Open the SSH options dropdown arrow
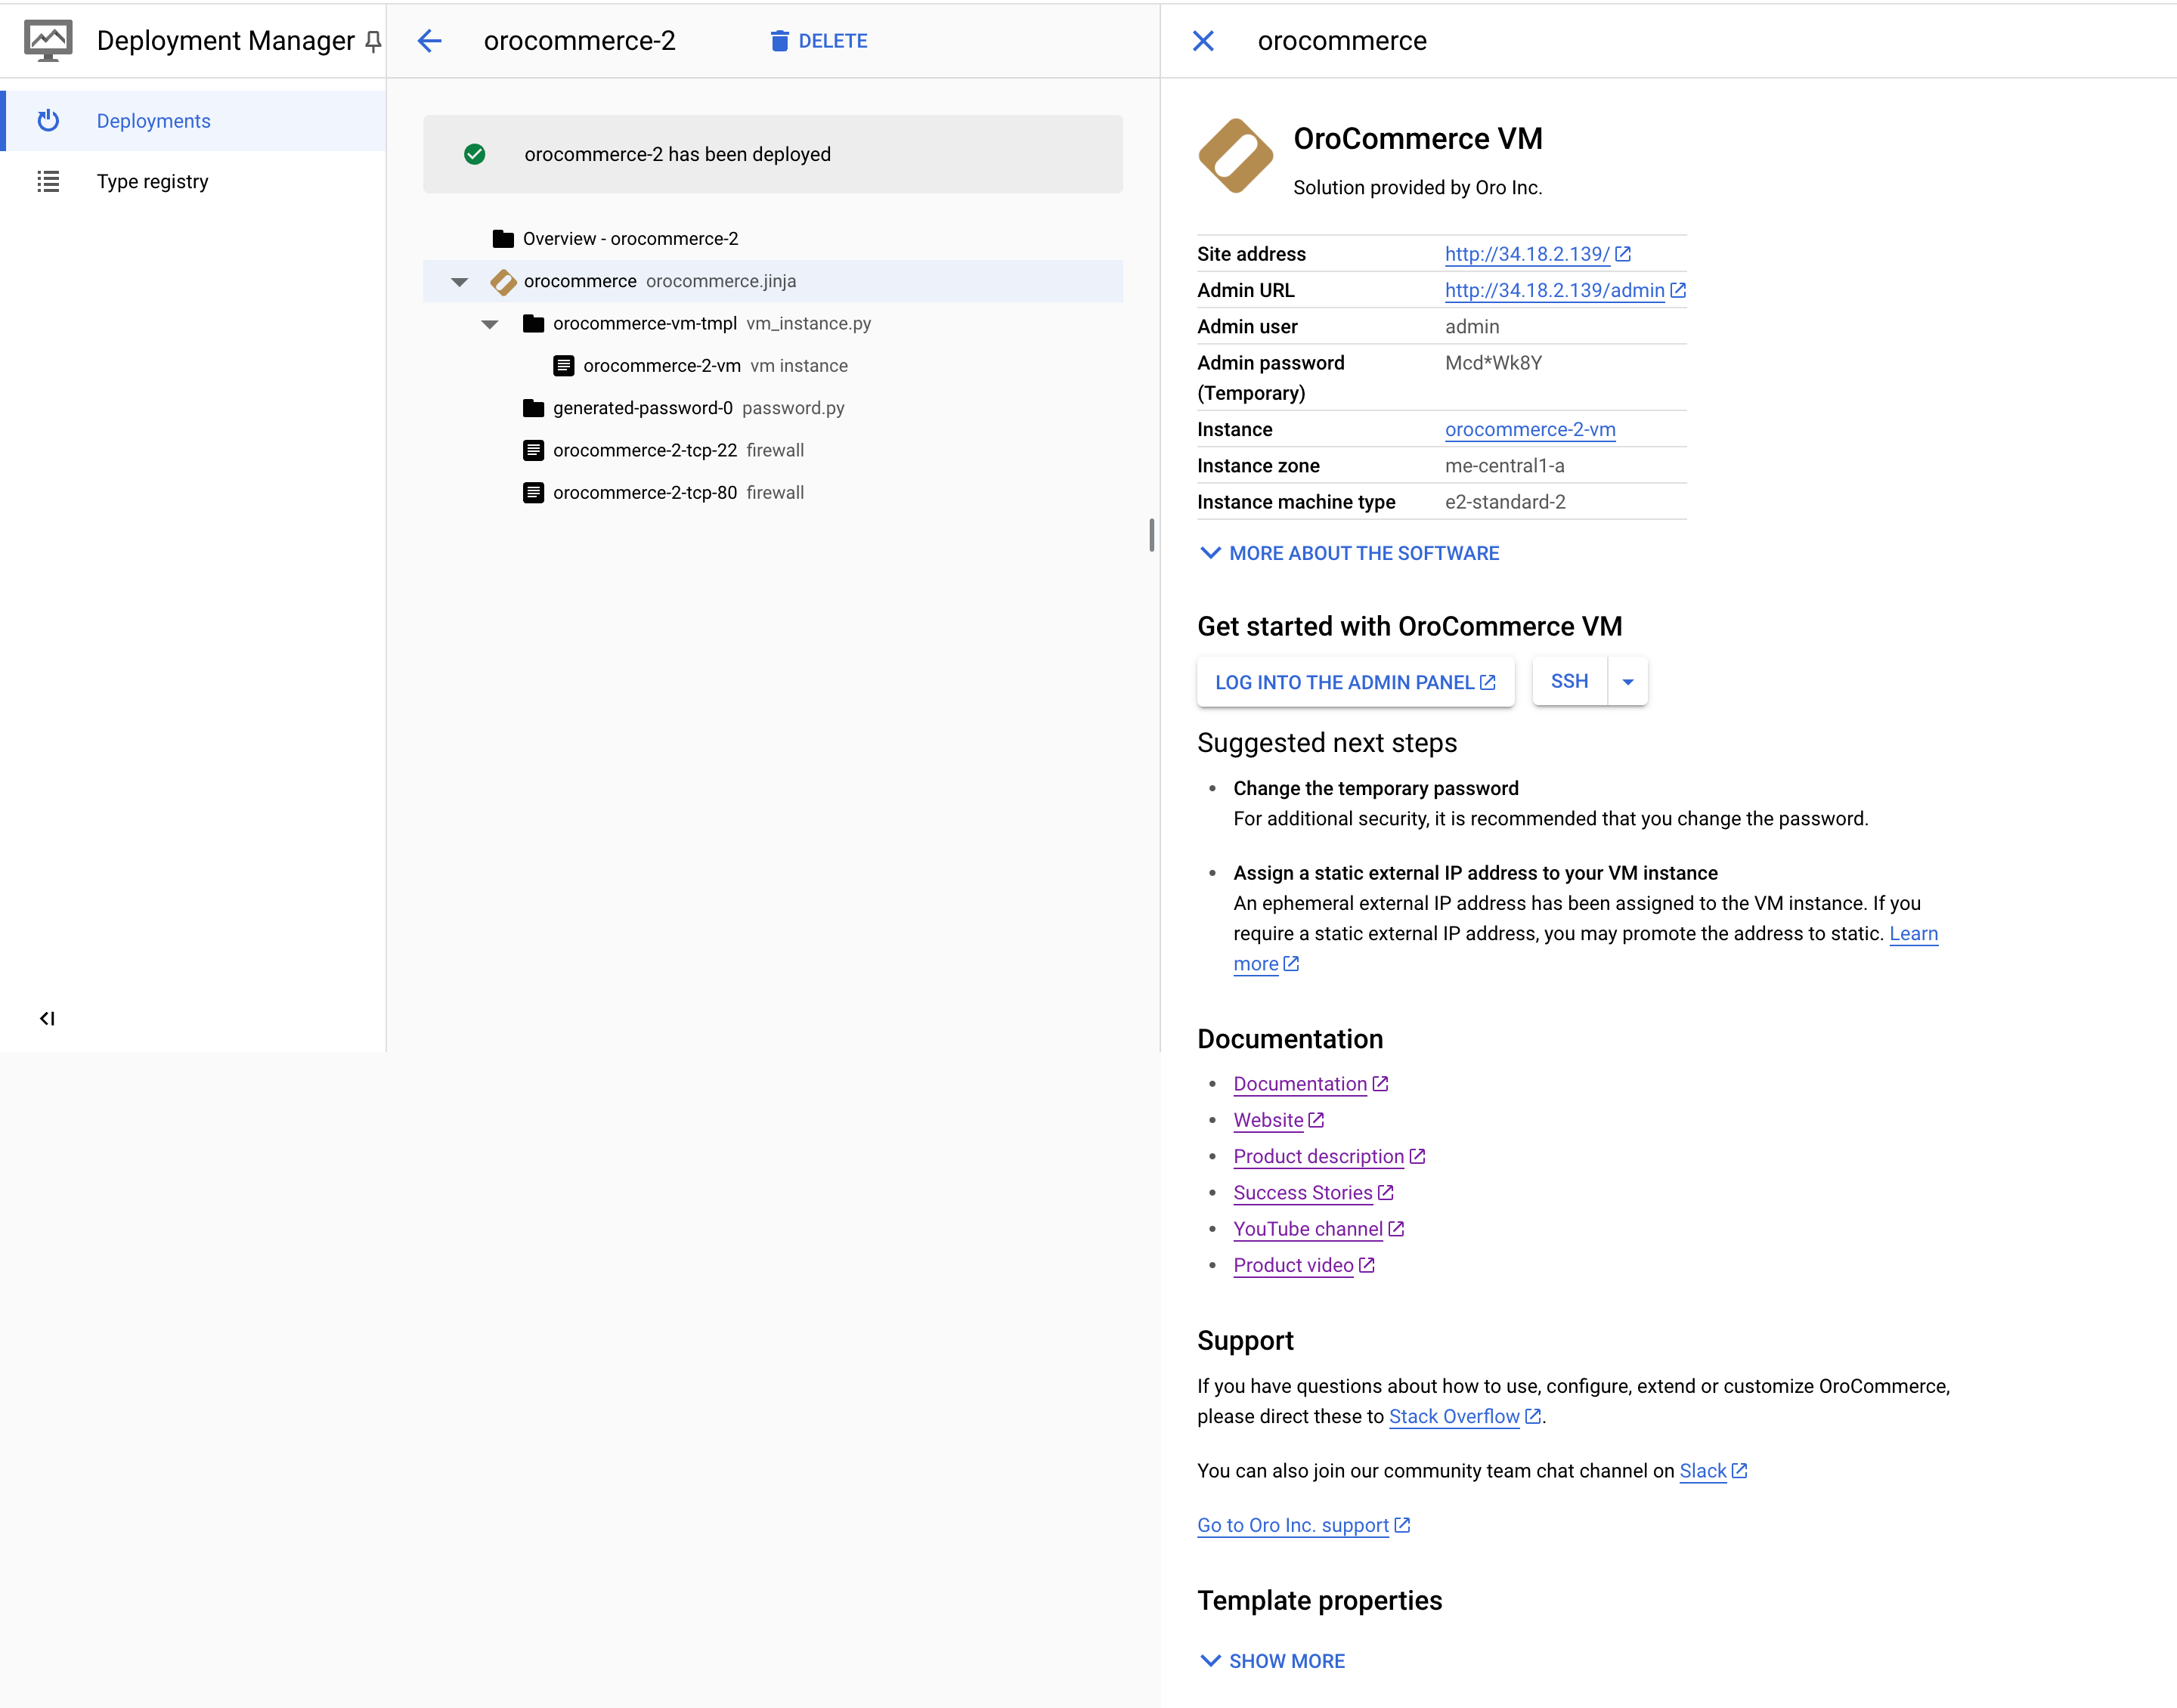The image size is (2177, 1708). (x=1628, y=682)
